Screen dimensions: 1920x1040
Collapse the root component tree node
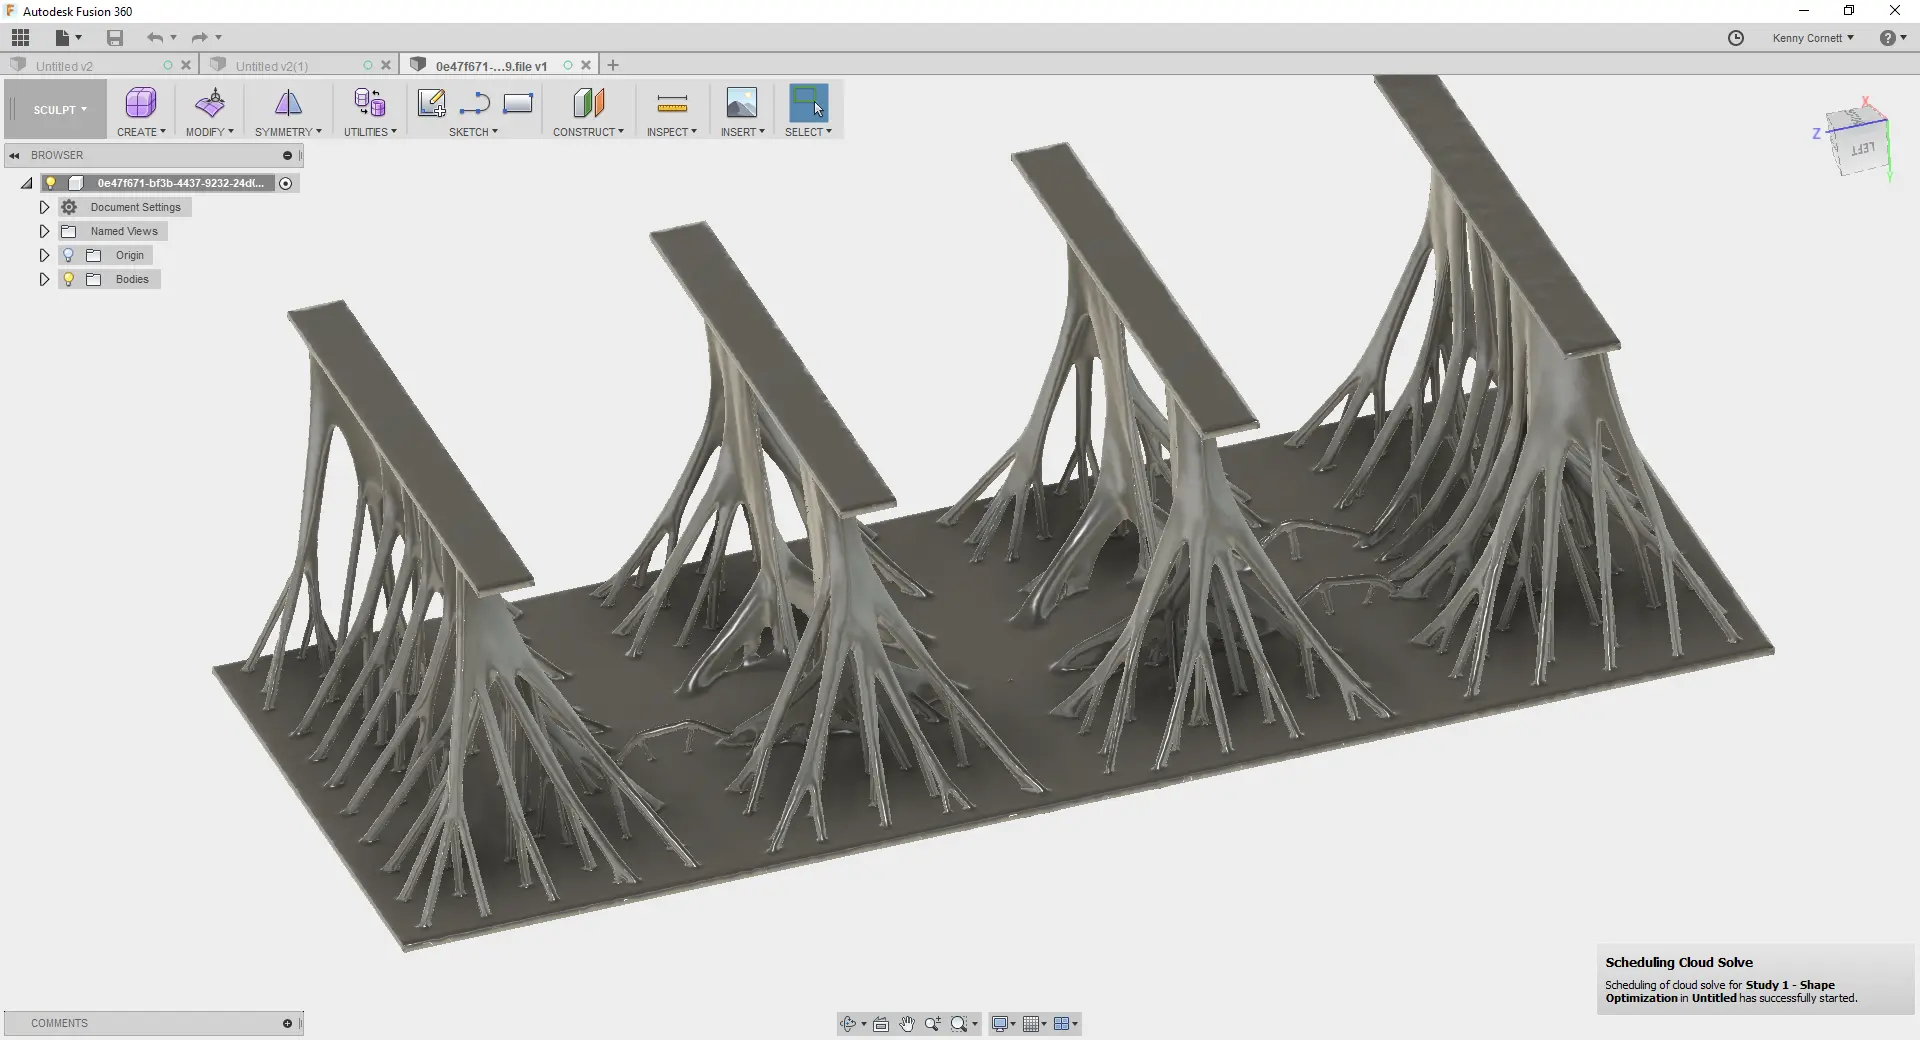27,183
